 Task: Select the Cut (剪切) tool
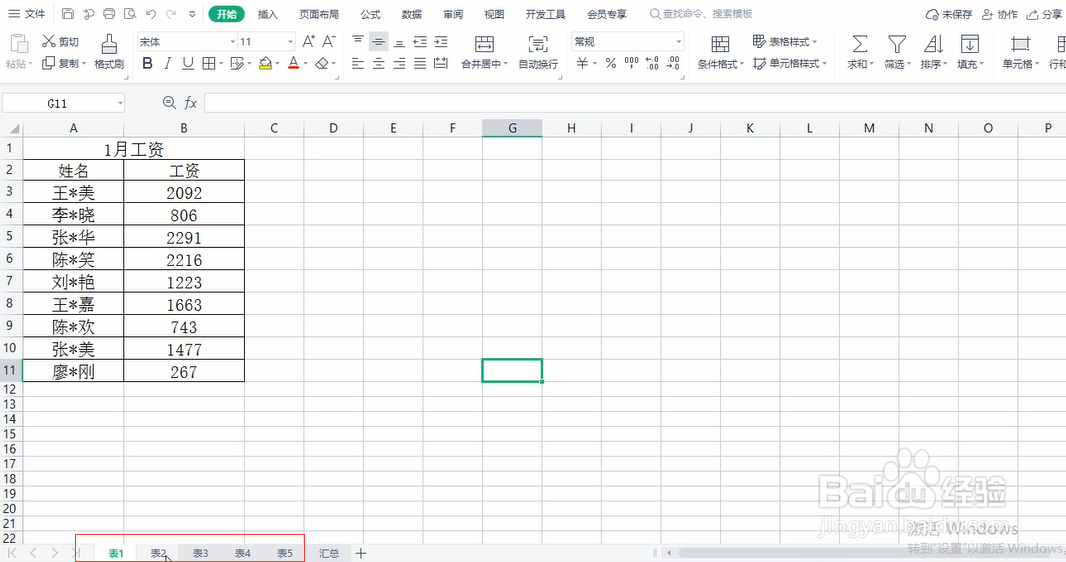[x=61, y=41]
